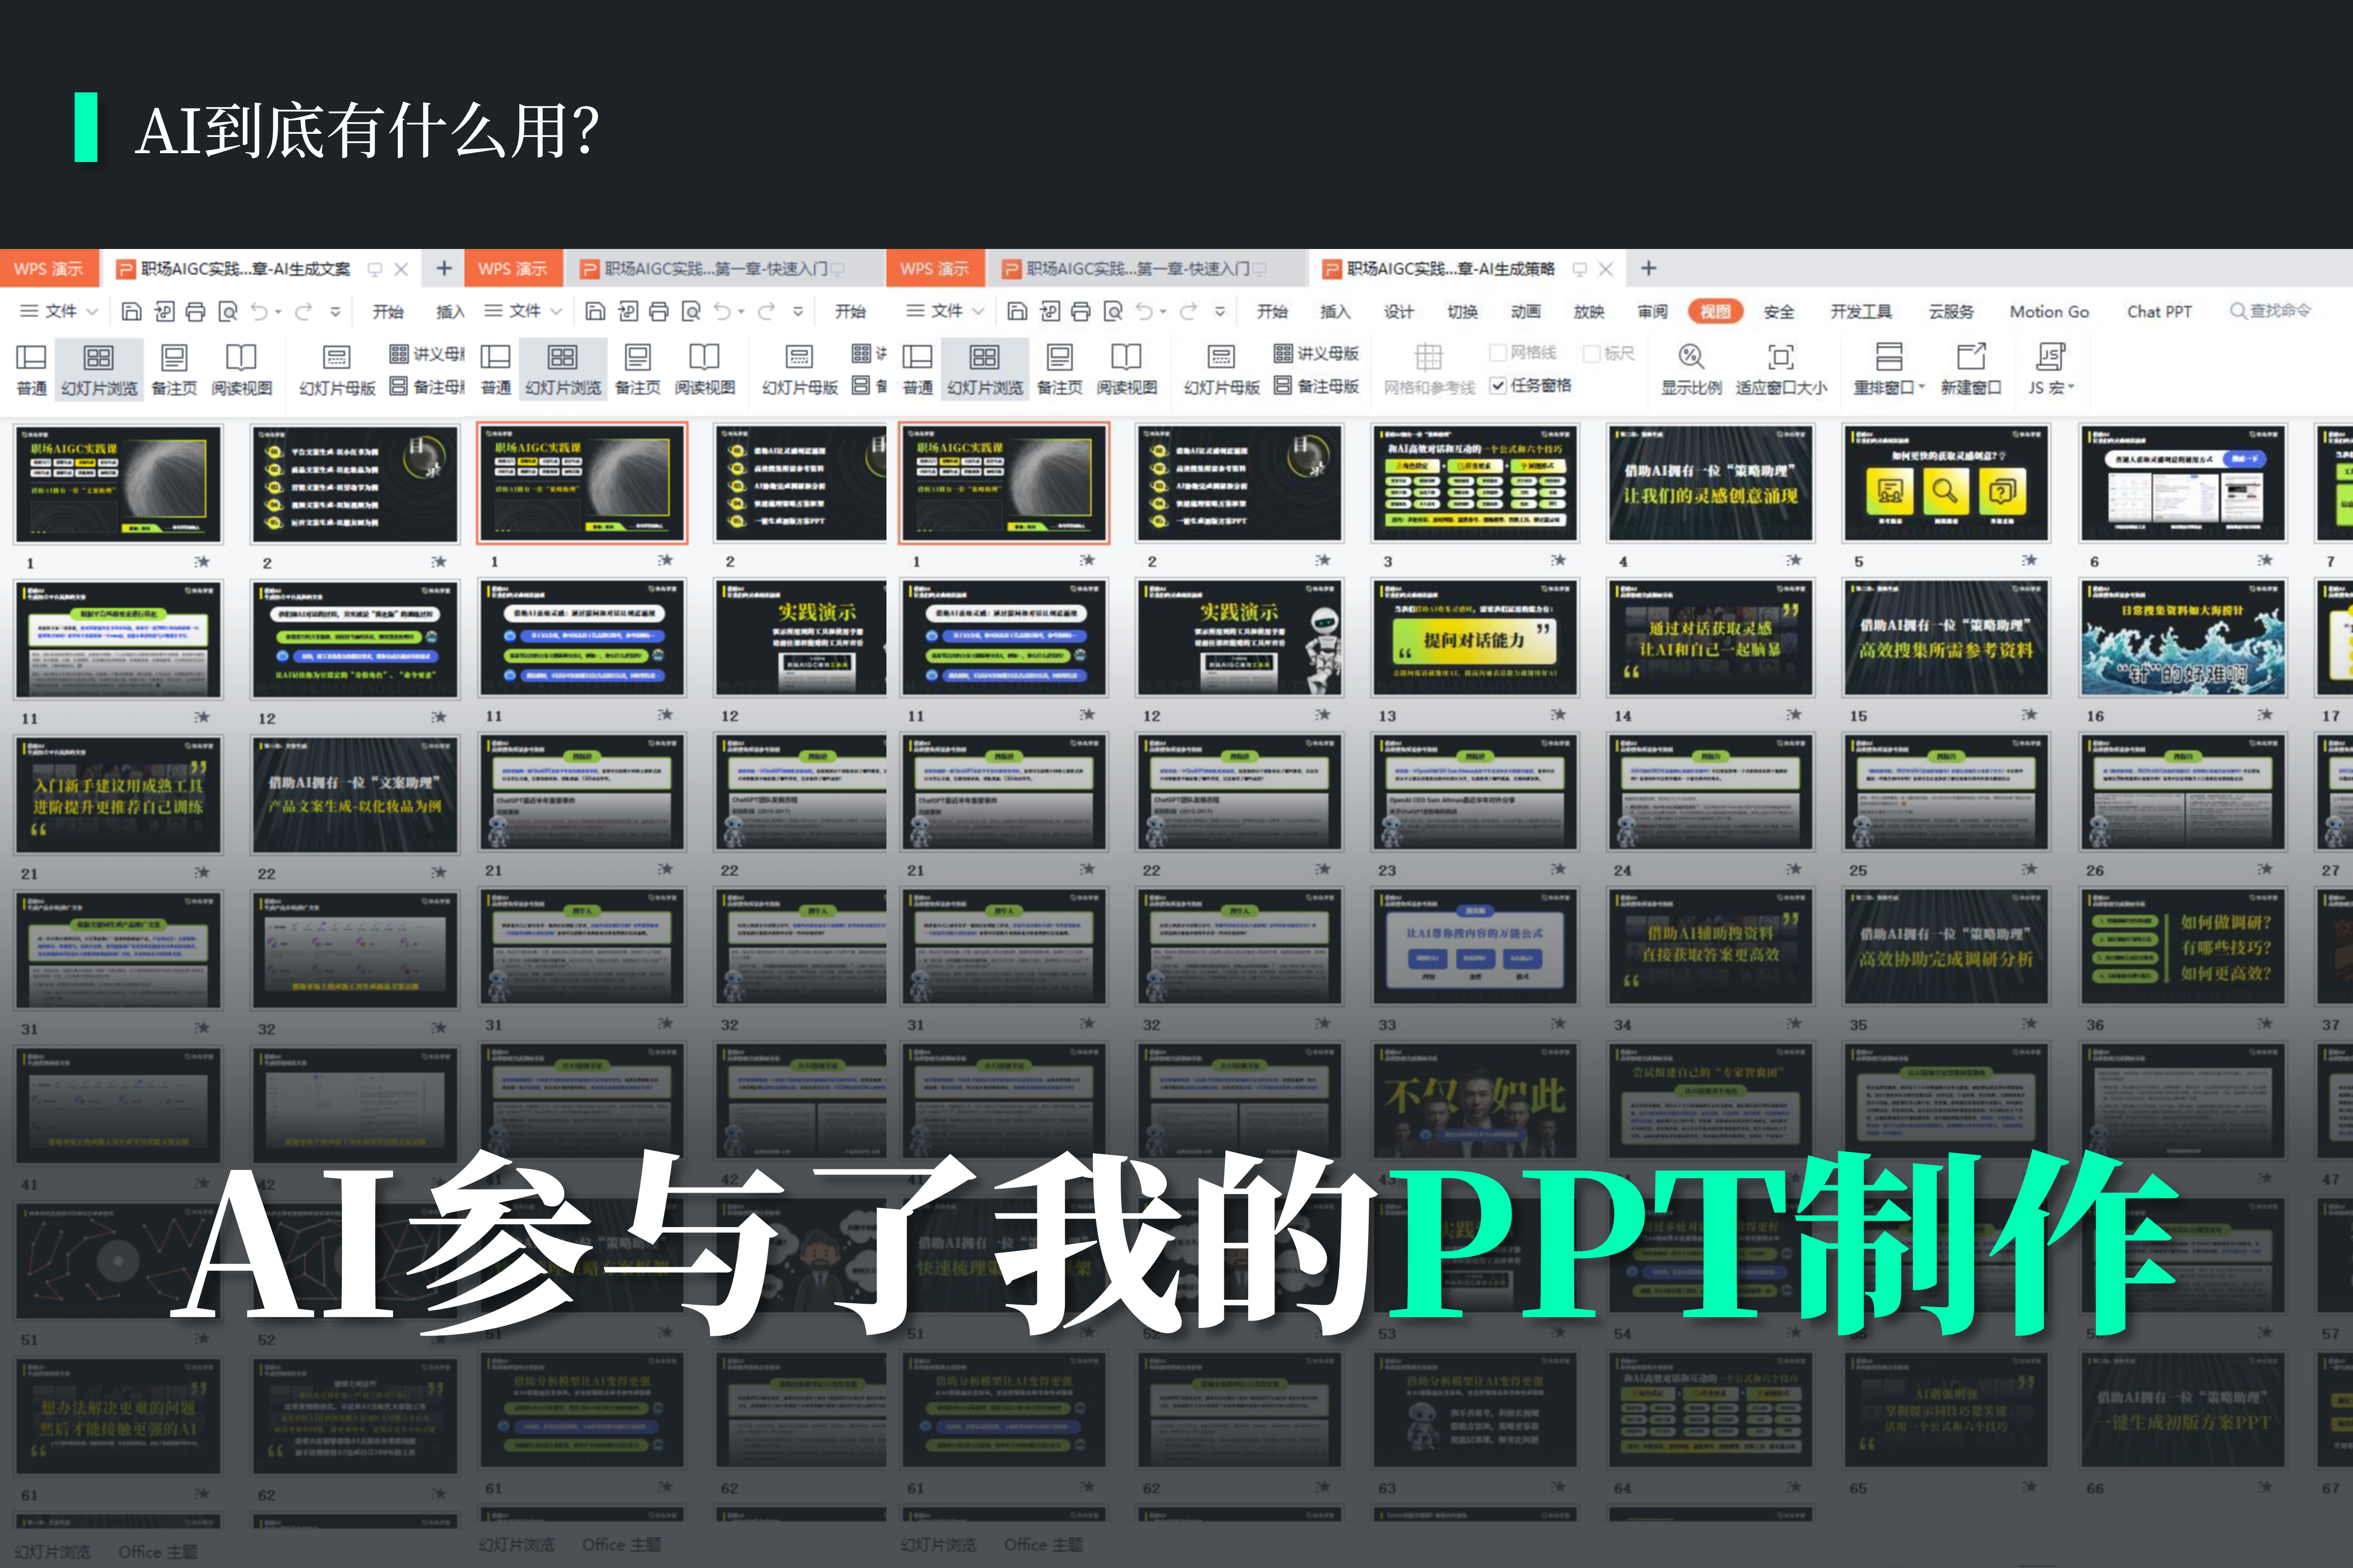The image size is (2353, 1568).
Task: Switch to leftmost 阅读视图 icon
Action: [241, 358]
